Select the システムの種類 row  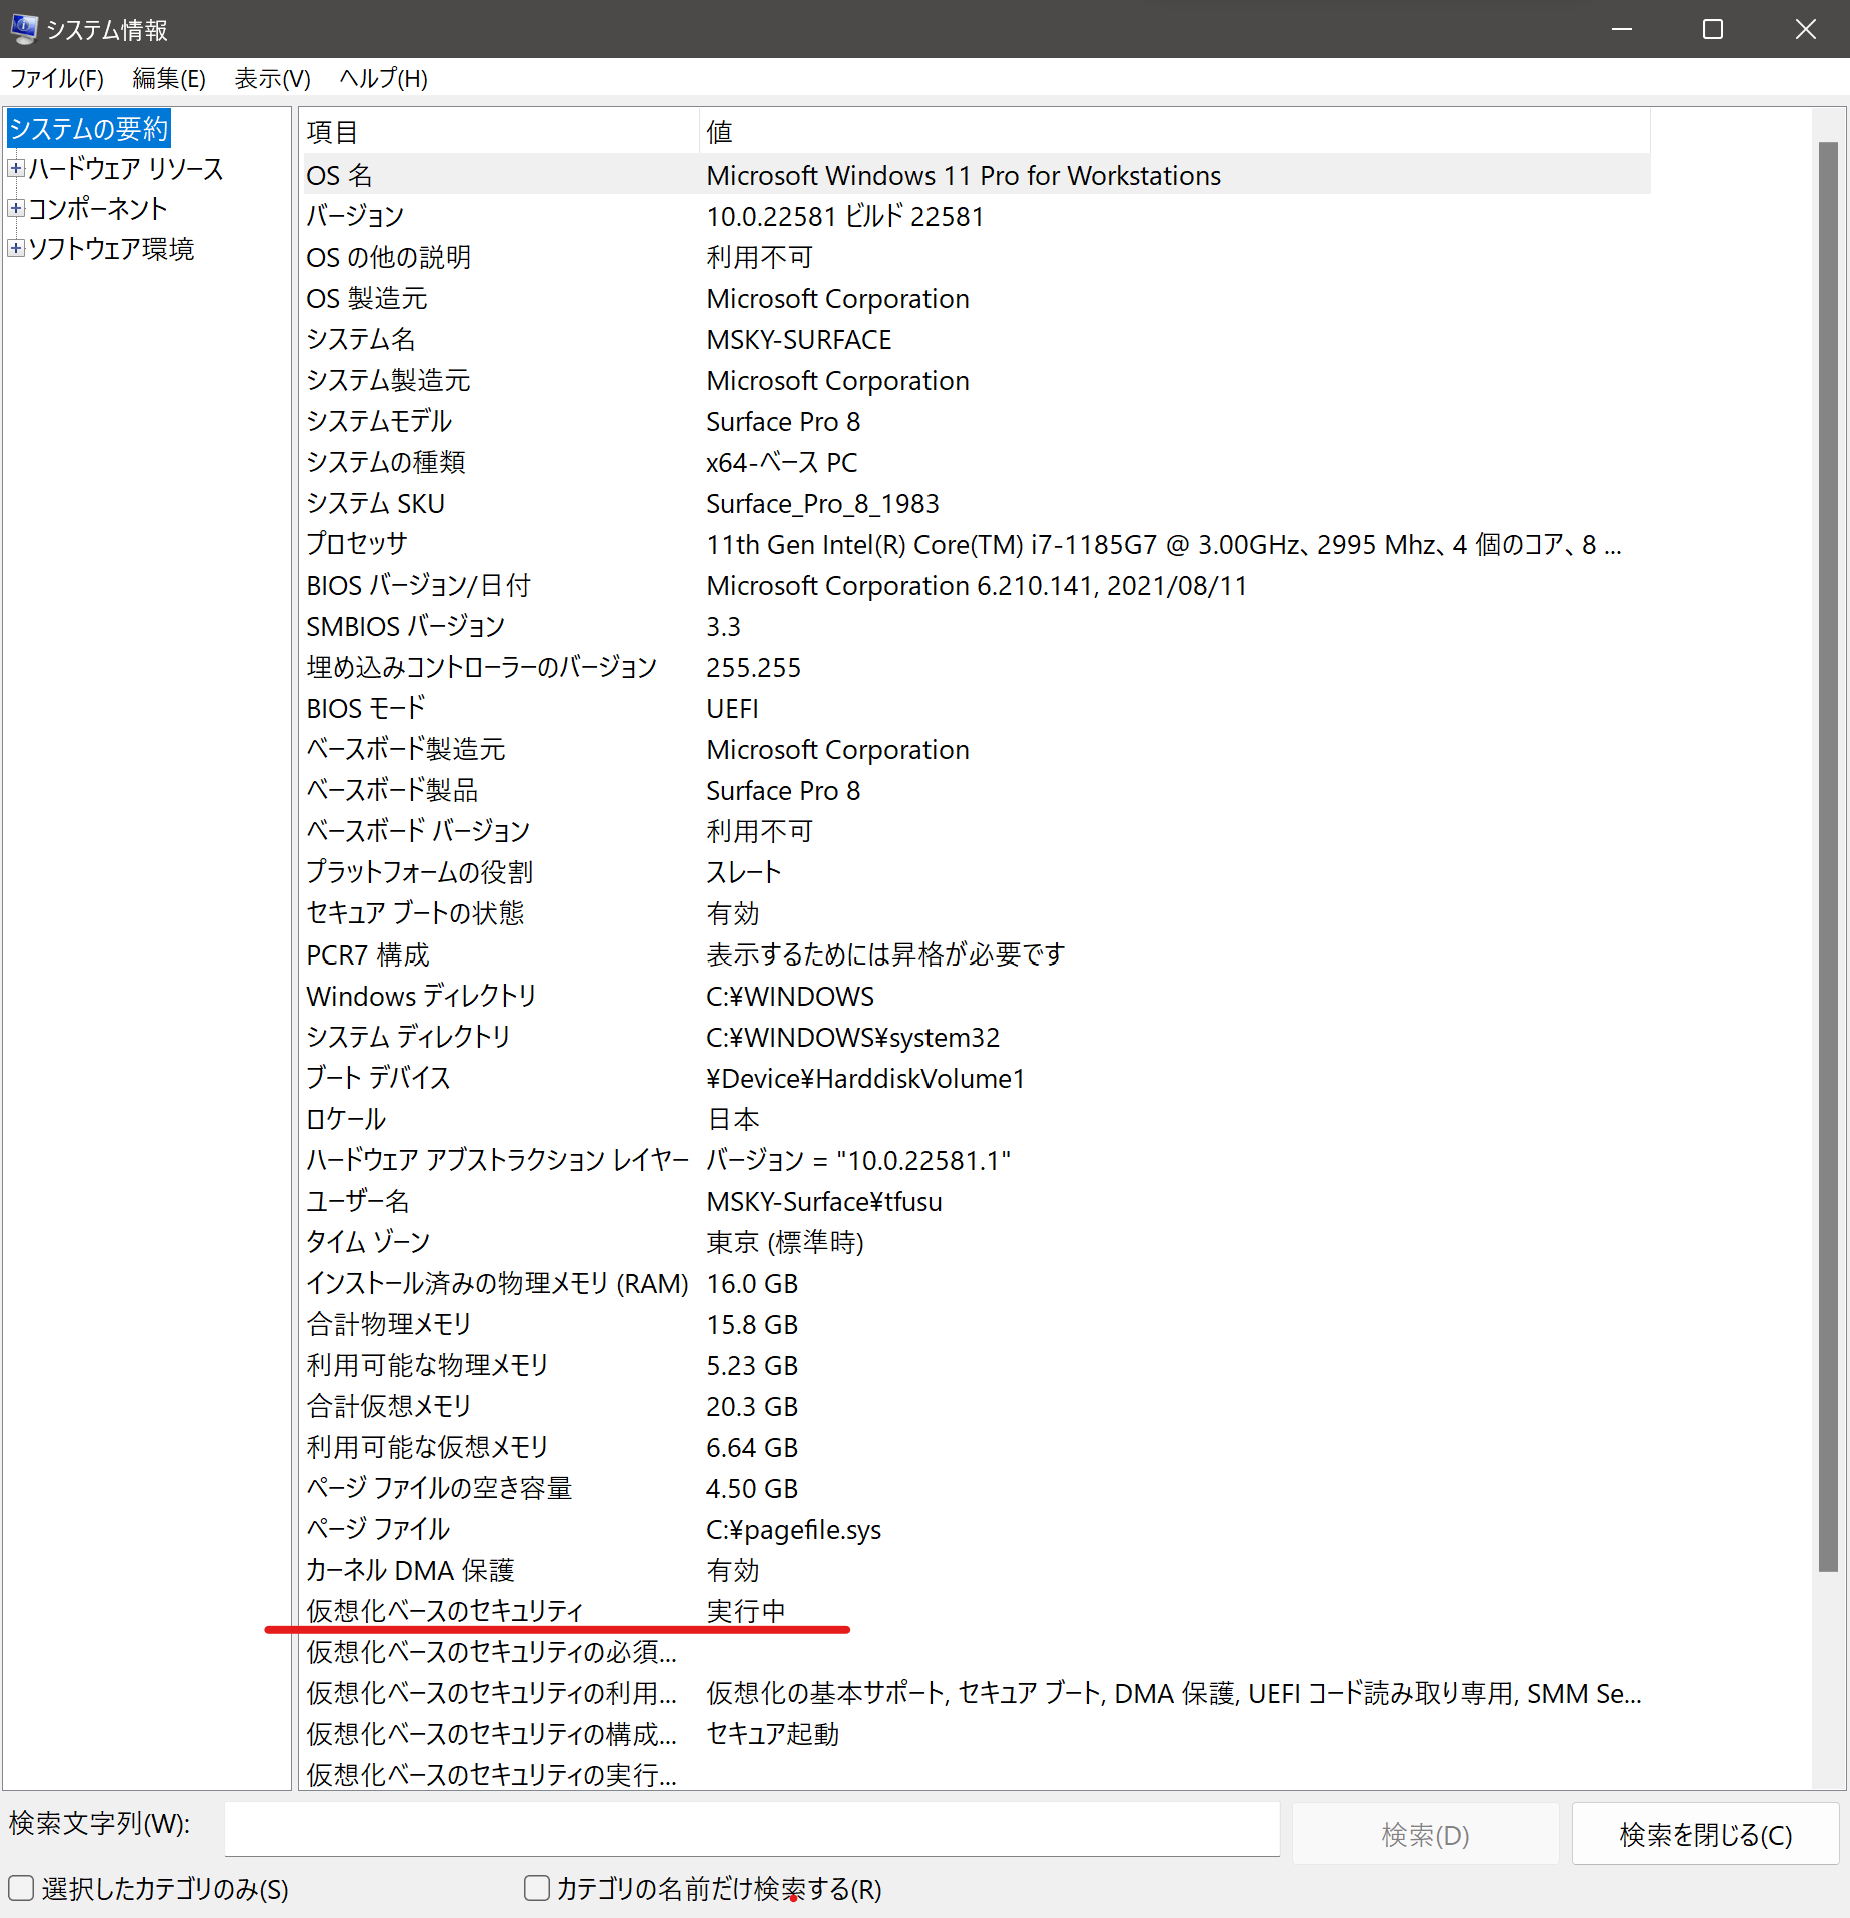[x=975, y=462]
